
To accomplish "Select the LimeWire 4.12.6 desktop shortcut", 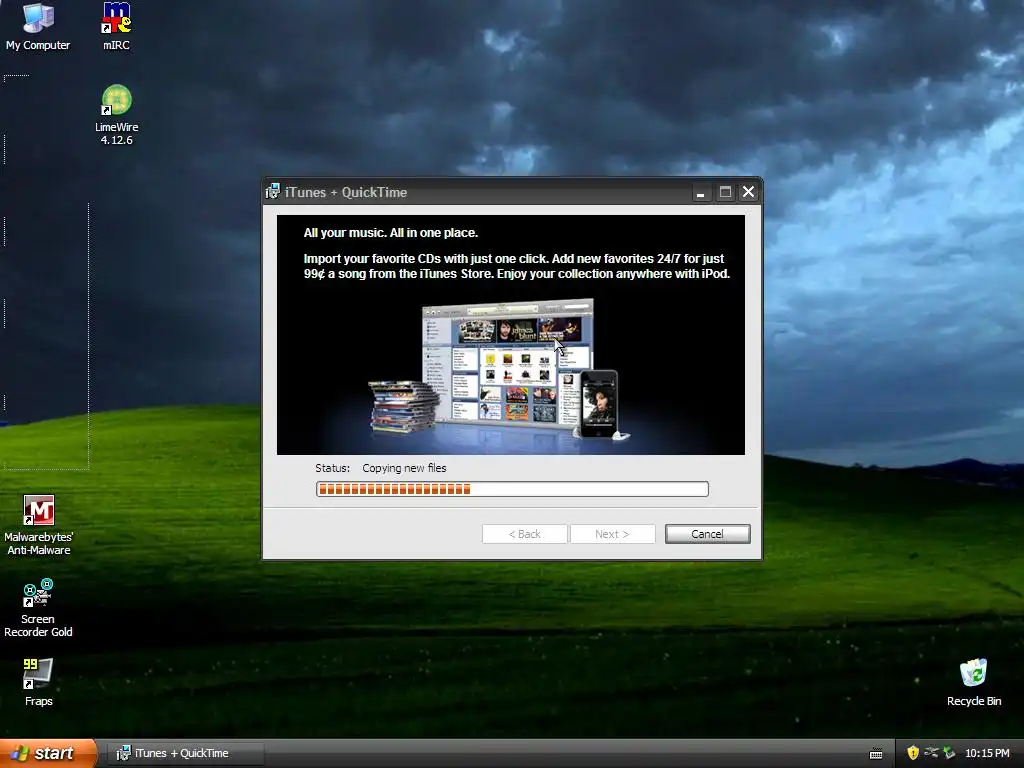I will pyautogui.click(x=116, y=115).
